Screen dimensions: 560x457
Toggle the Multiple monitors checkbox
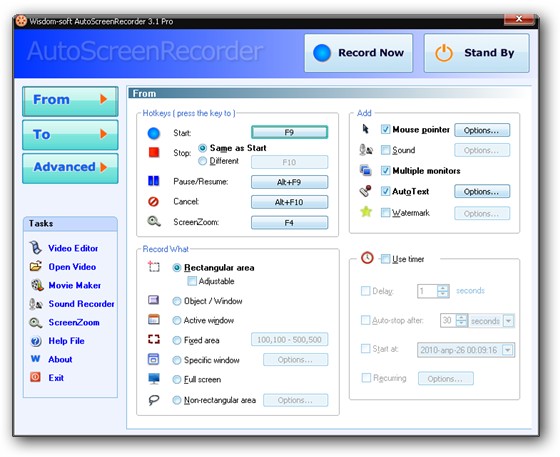pyautogui.click(x=385, y=171)
